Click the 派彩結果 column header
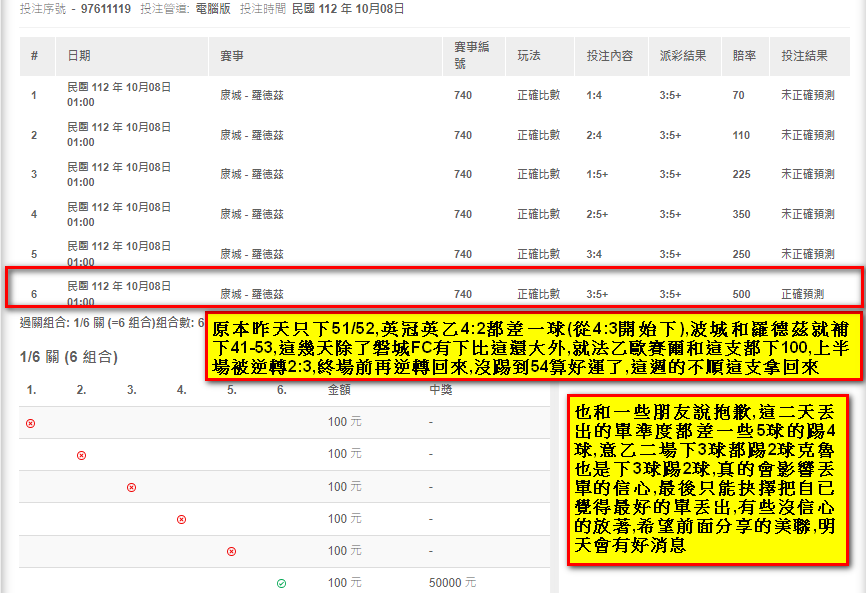 (682, 56)
